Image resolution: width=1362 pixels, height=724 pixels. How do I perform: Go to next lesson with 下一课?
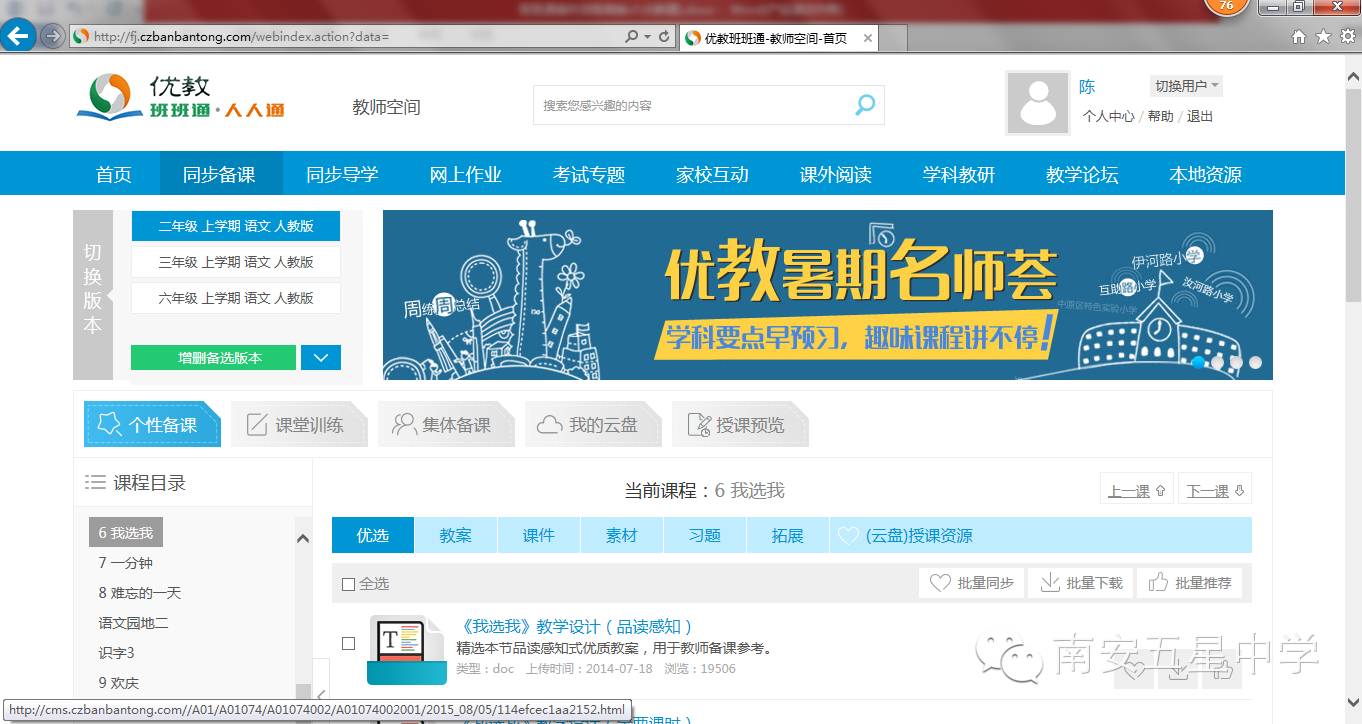click(x=1214, y=490)
